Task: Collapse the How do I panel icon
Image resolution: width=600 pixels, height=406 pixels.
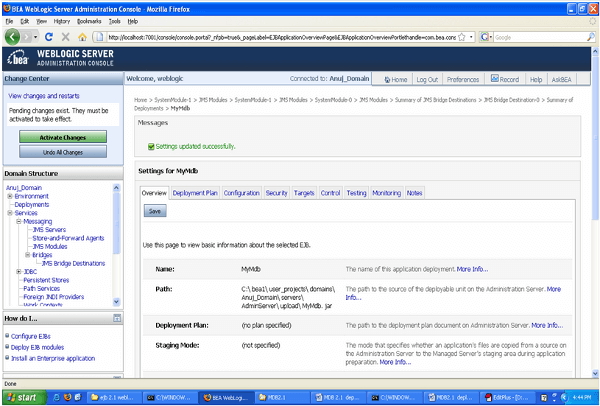Action: coord(117,318)
